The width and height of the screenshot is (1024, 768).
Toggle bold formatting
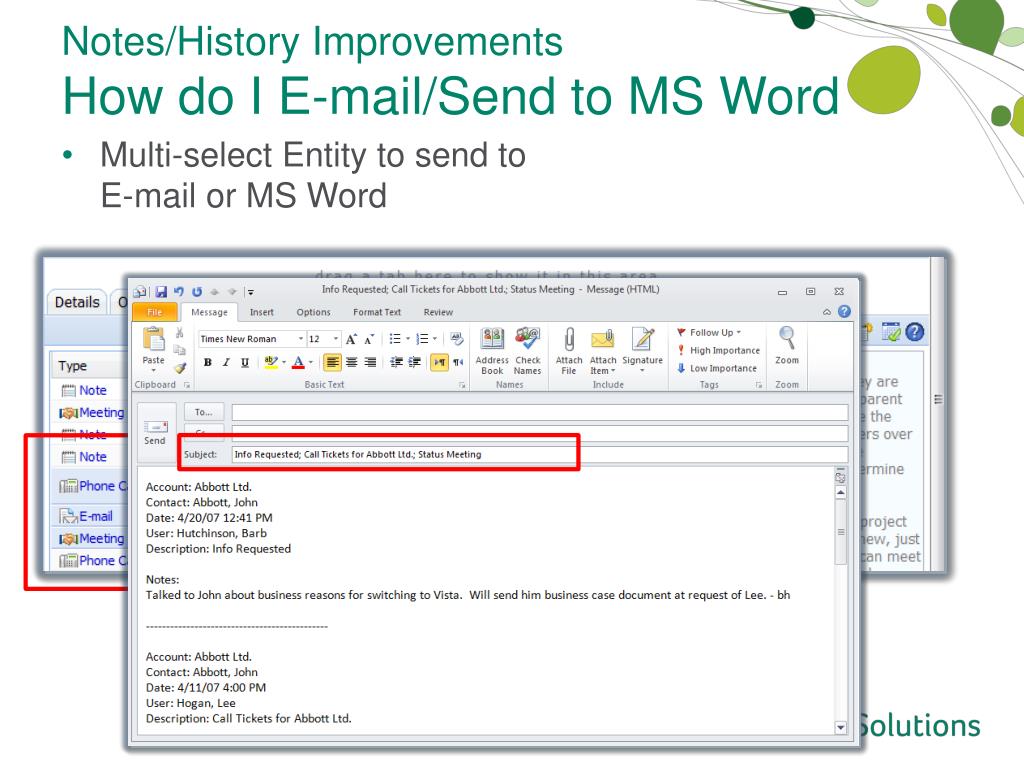coord(208,362)
